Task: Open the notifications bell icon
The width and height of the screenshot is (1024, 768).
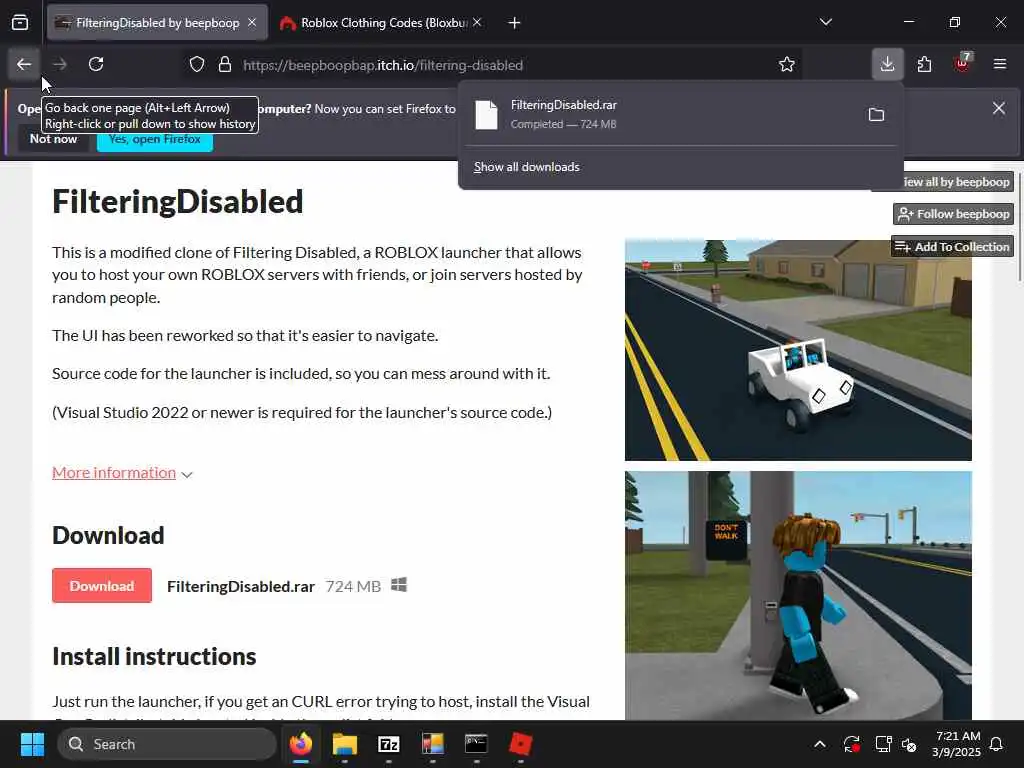Action: [997, 744]
